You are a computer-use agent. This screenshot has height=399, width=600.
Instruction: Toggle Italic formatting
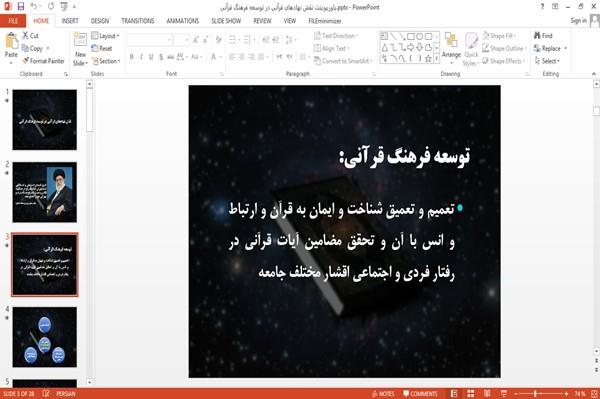(141, 57)
